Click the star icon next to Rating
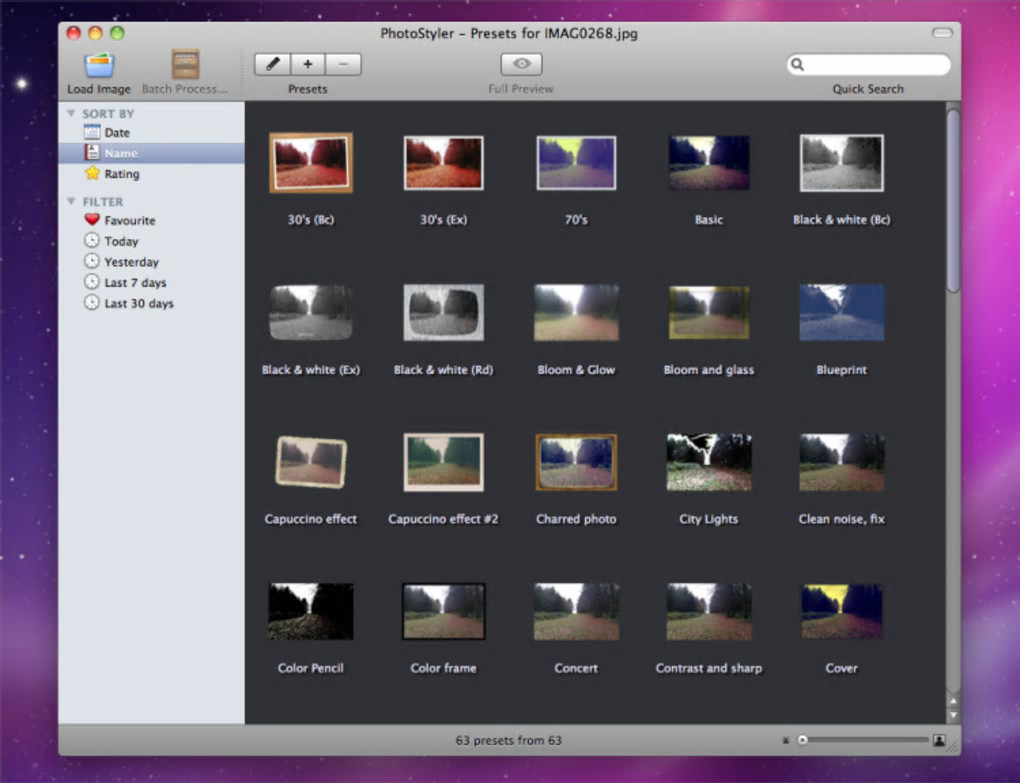This screenshot has width=1020, height=783. [x=92, y=173]
